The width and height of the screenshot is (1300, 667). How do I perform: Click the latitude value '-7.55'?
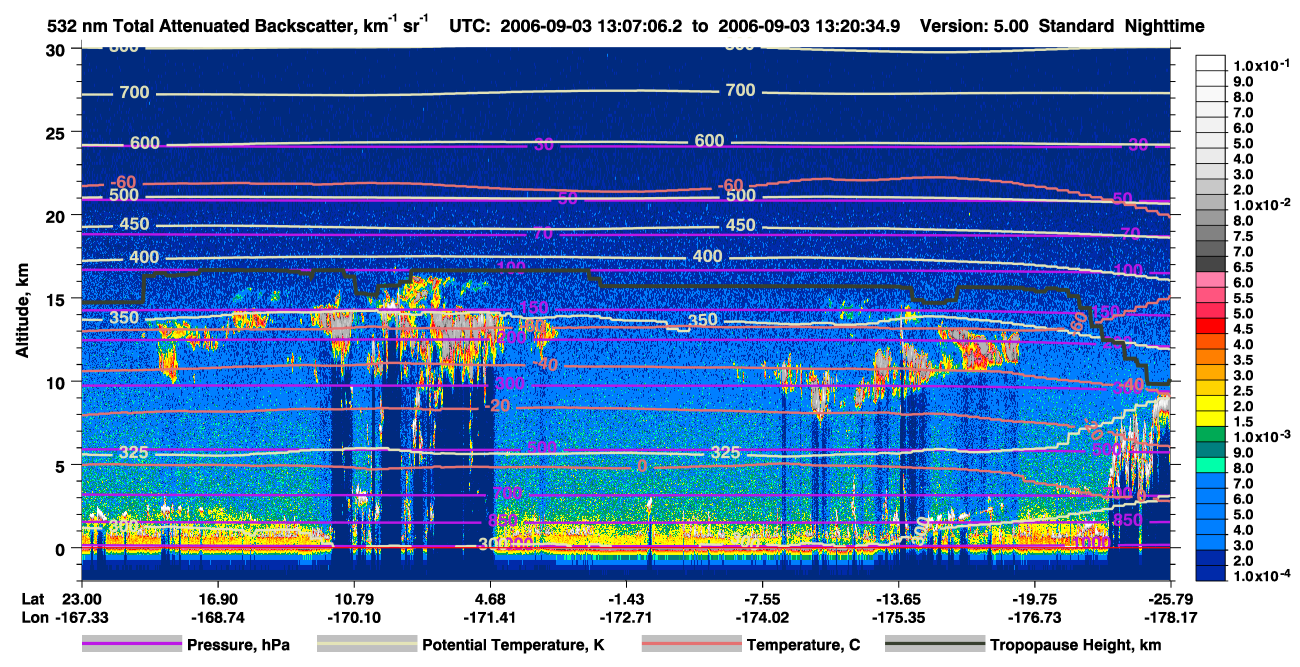(x=762, y=598)
